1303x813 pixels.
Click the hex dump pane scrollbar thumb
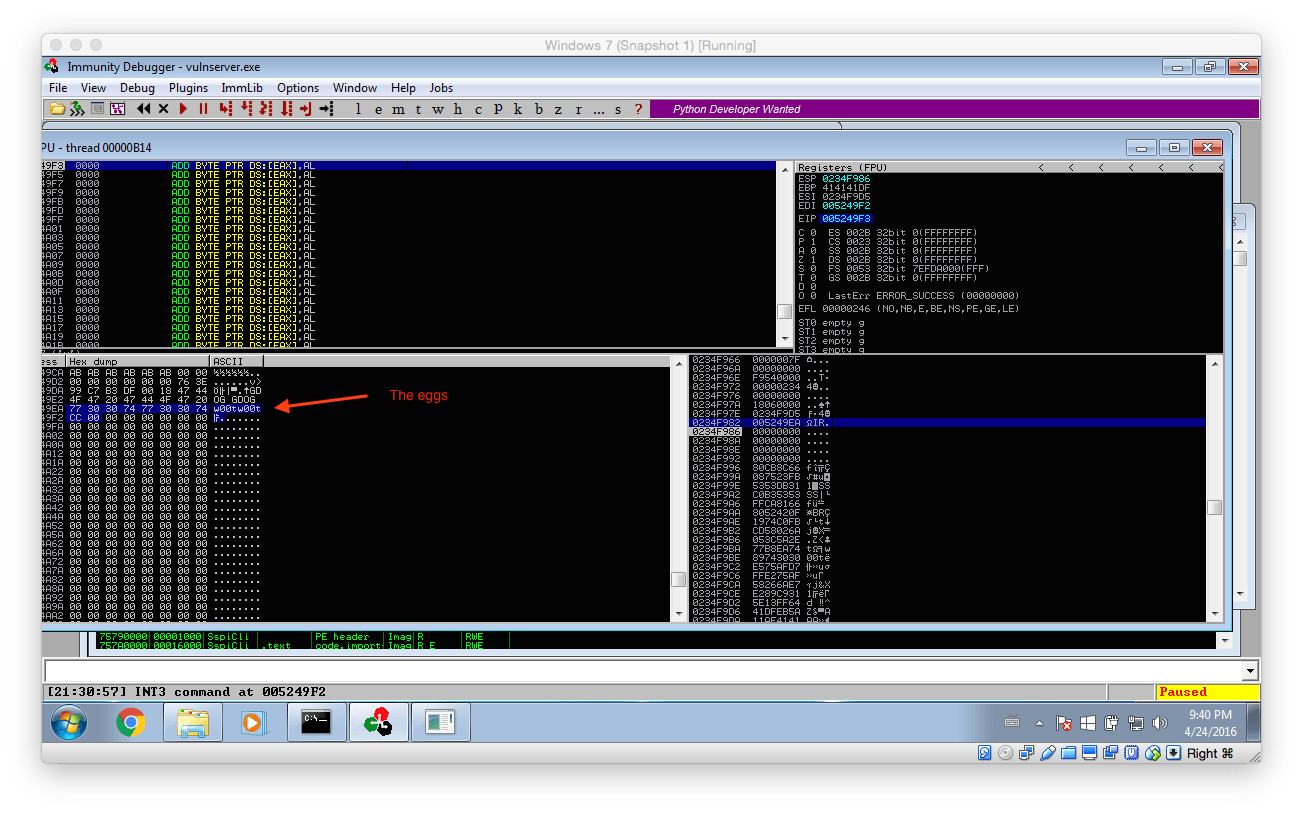tap(678, 579)
